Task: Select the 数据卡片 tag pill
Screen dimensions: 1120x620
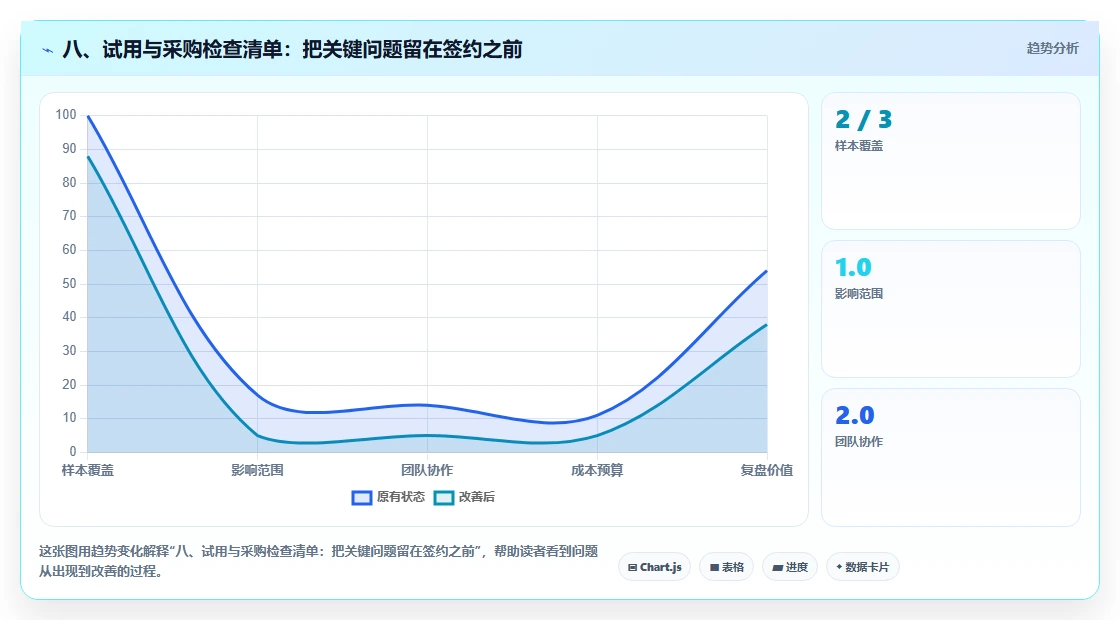Action: [863, 567]
